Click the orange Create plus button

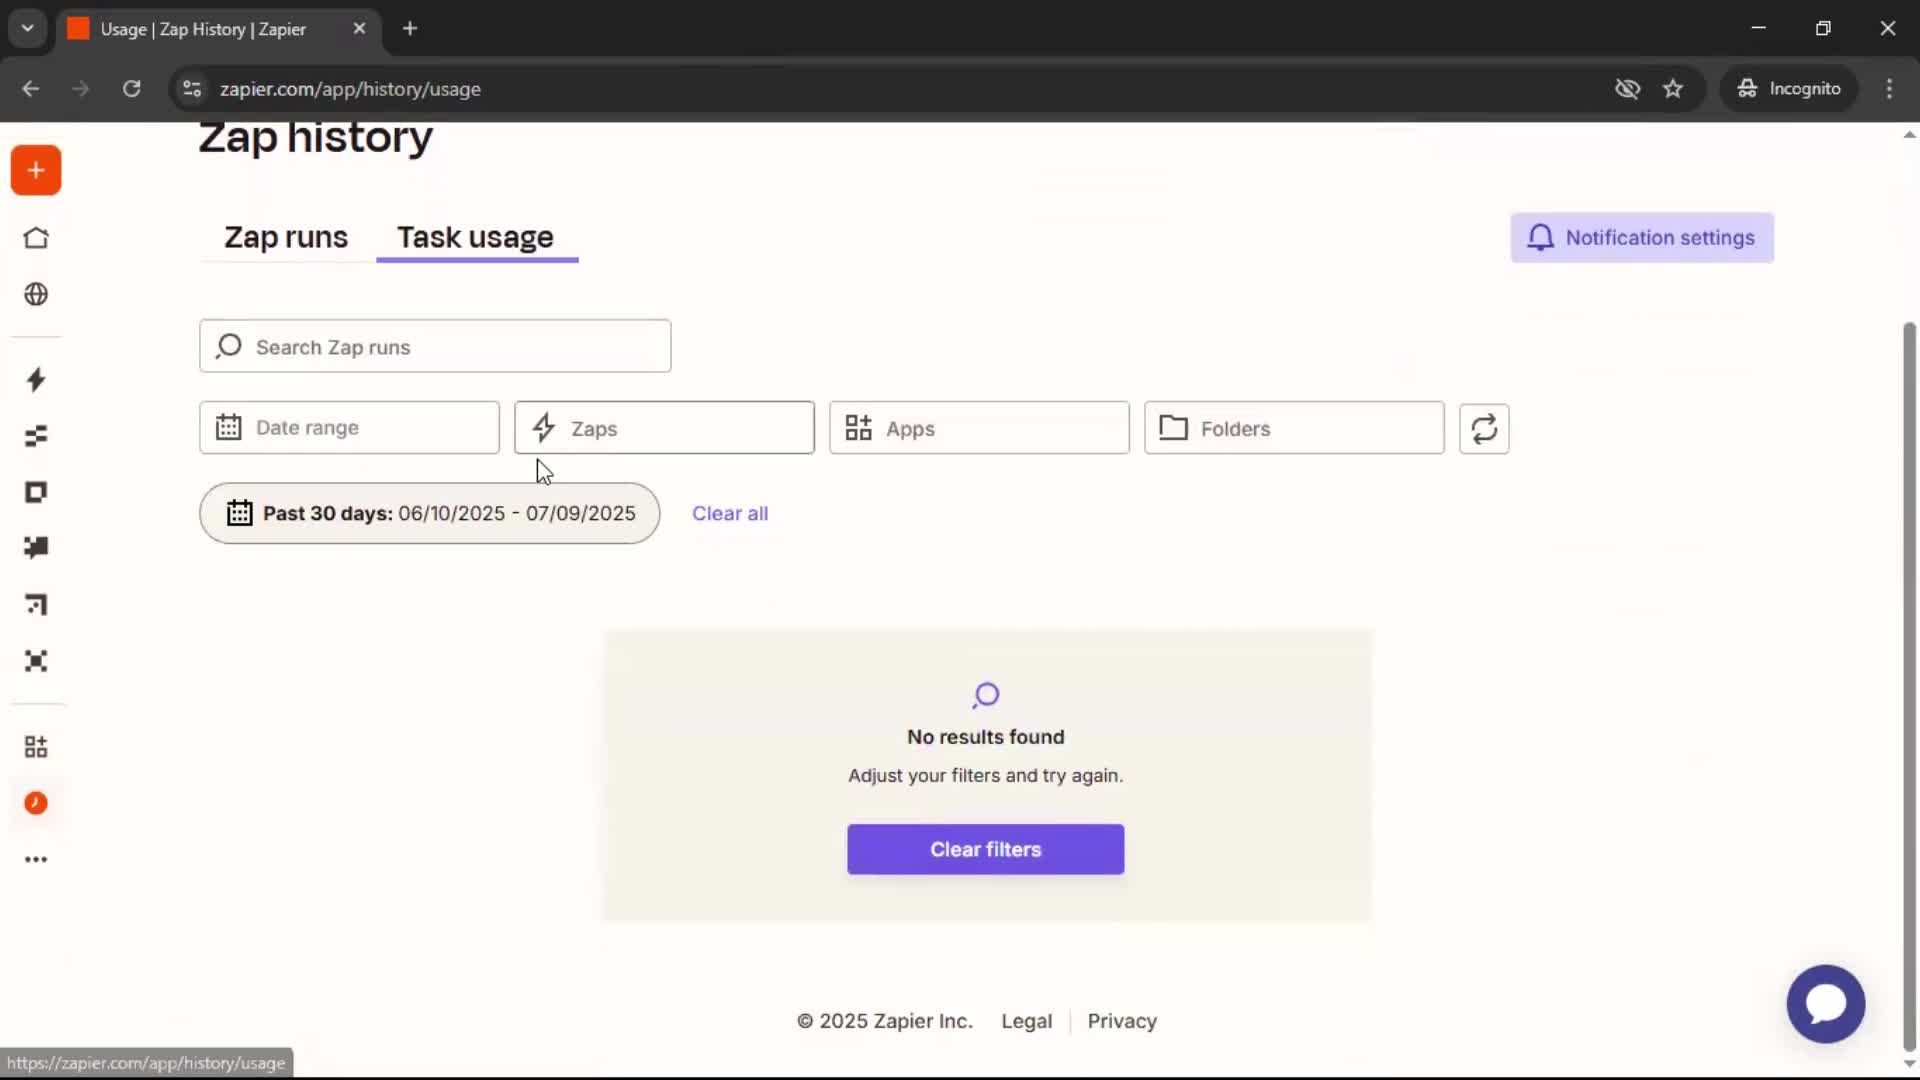click(x=36, y=170)
